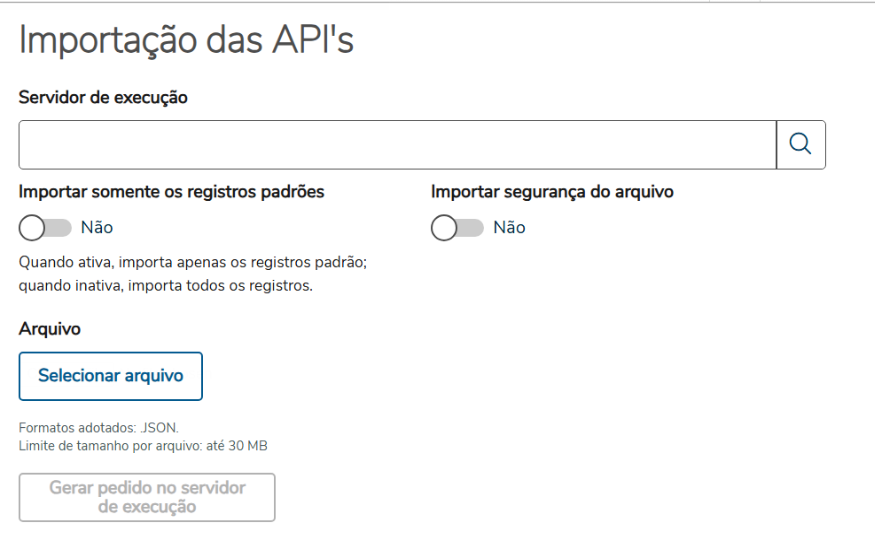Click the Importação das API's page heading
Image resolution: width=875 pixels, height=538 pixels.
[x=186, y=41]
